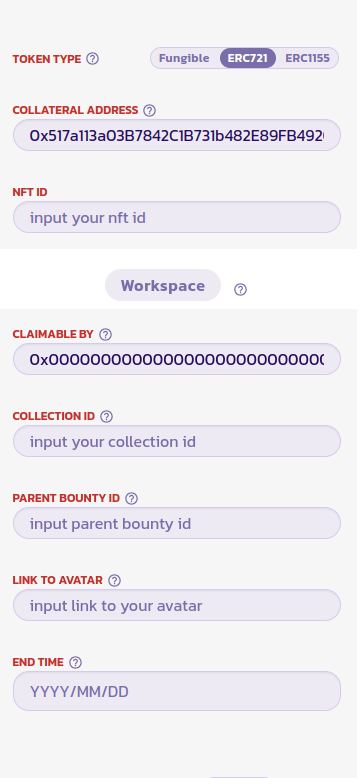Image resolution: width=360 pixels, height=778 pixels.
Task: Click help icon beside Parent Bounty ID
Action: pyautogui.click(x=131, y=498)
